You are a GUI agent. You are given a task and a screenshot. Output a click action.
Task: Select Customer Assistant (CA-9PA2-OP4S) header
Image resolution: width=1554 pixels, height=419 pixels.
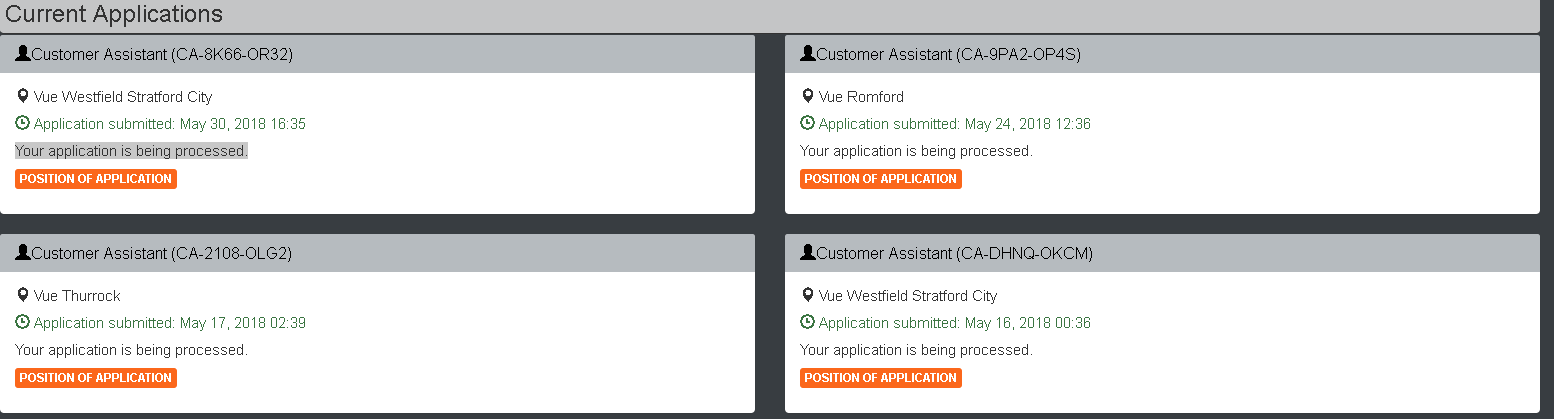point(1162,54)
